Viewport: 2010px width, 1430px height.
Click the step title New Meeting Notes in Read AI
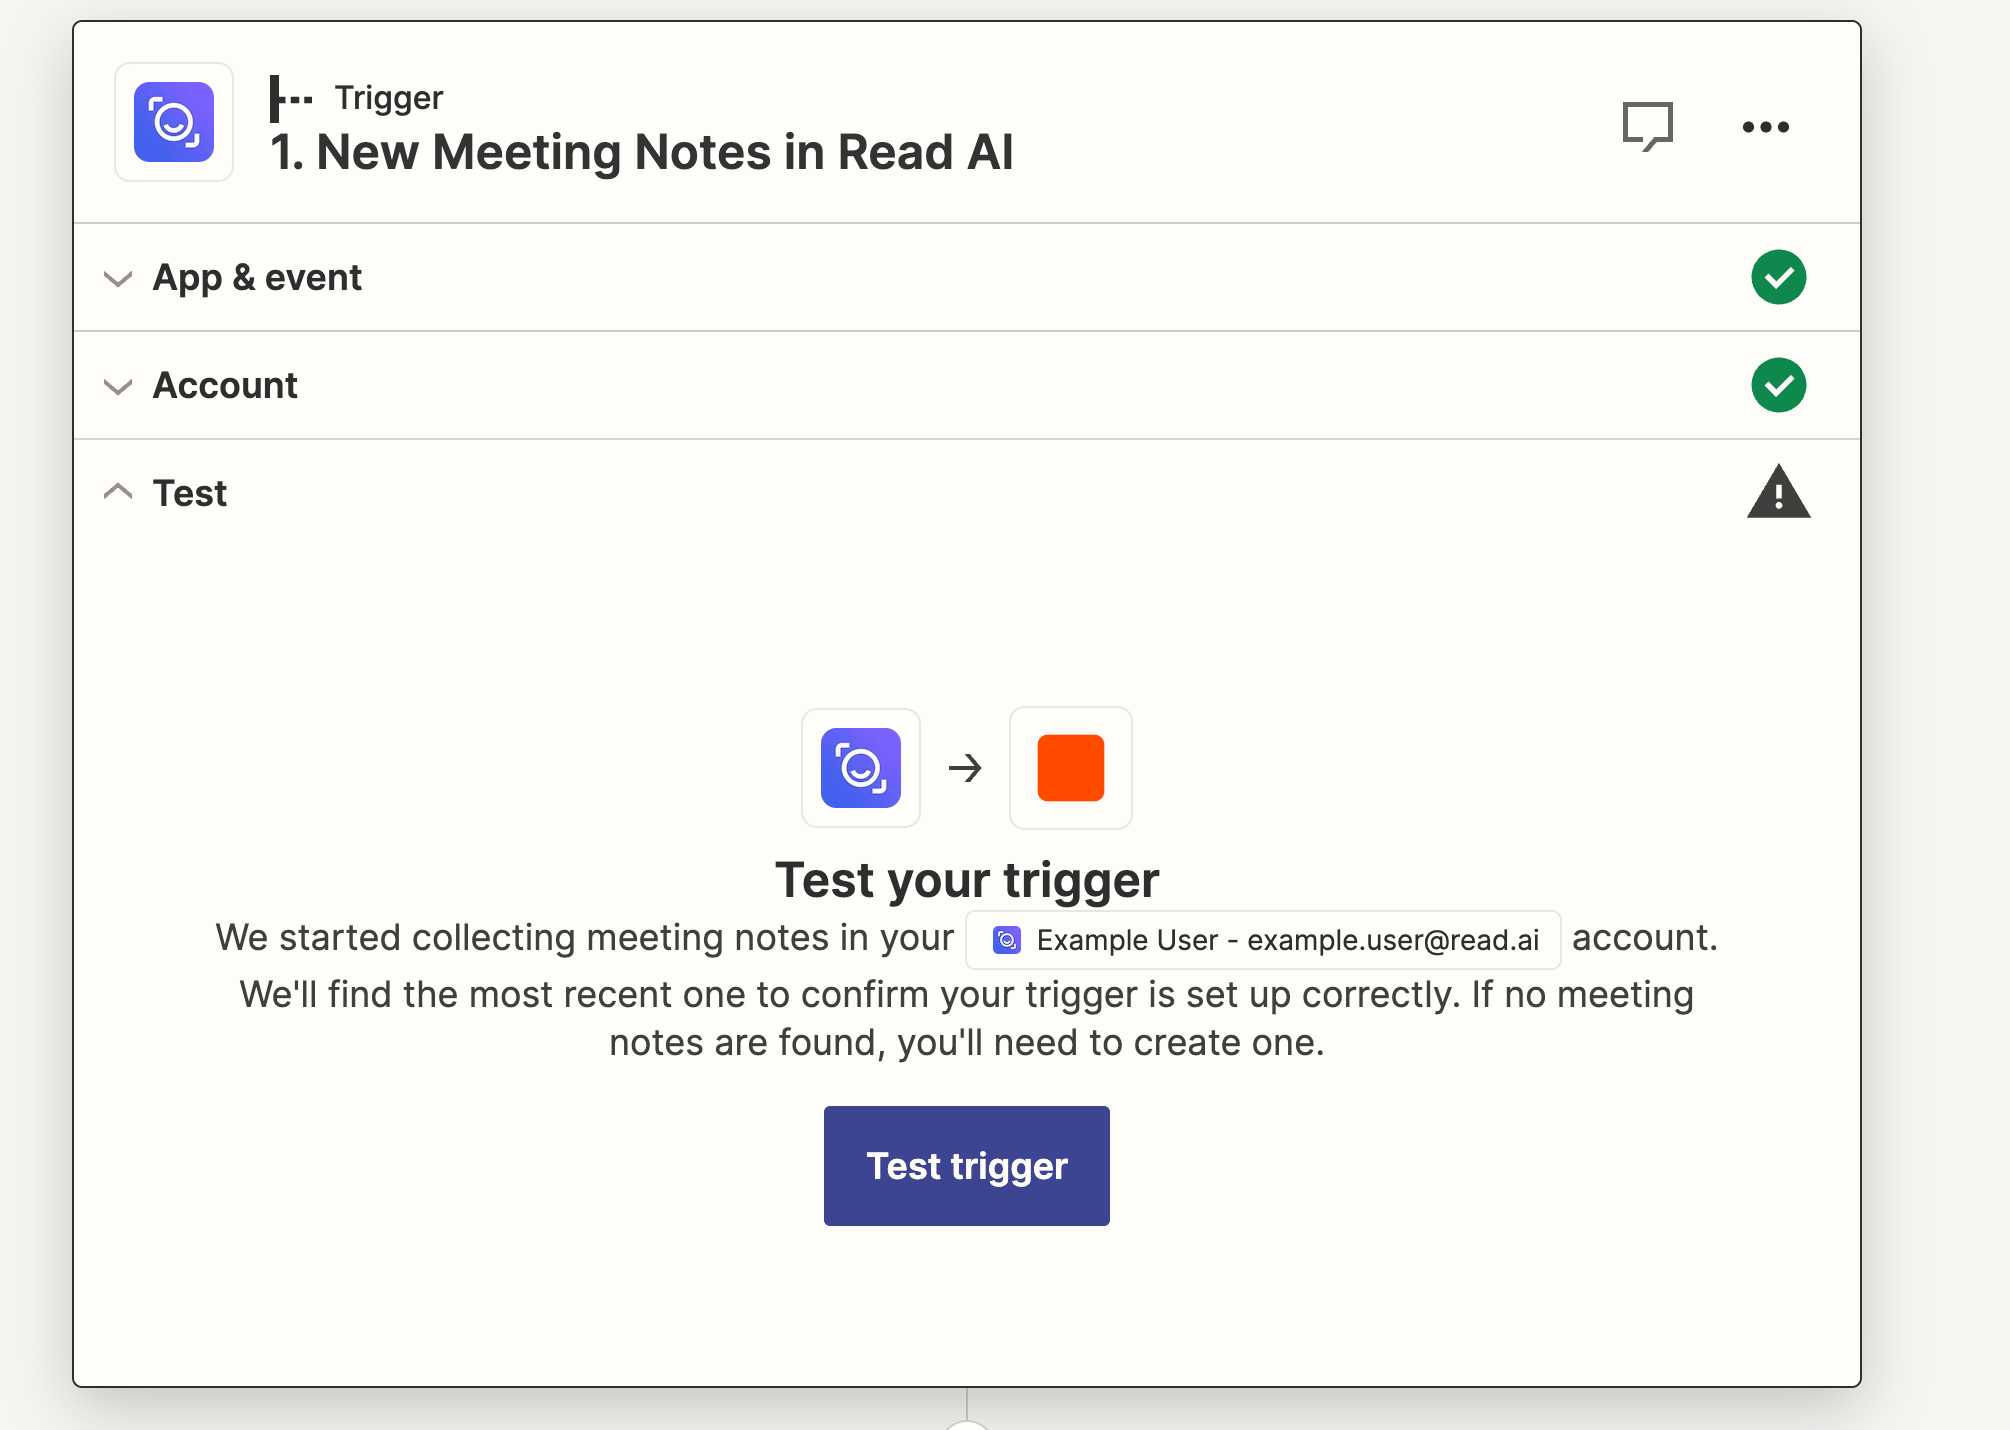pos(642,152)
